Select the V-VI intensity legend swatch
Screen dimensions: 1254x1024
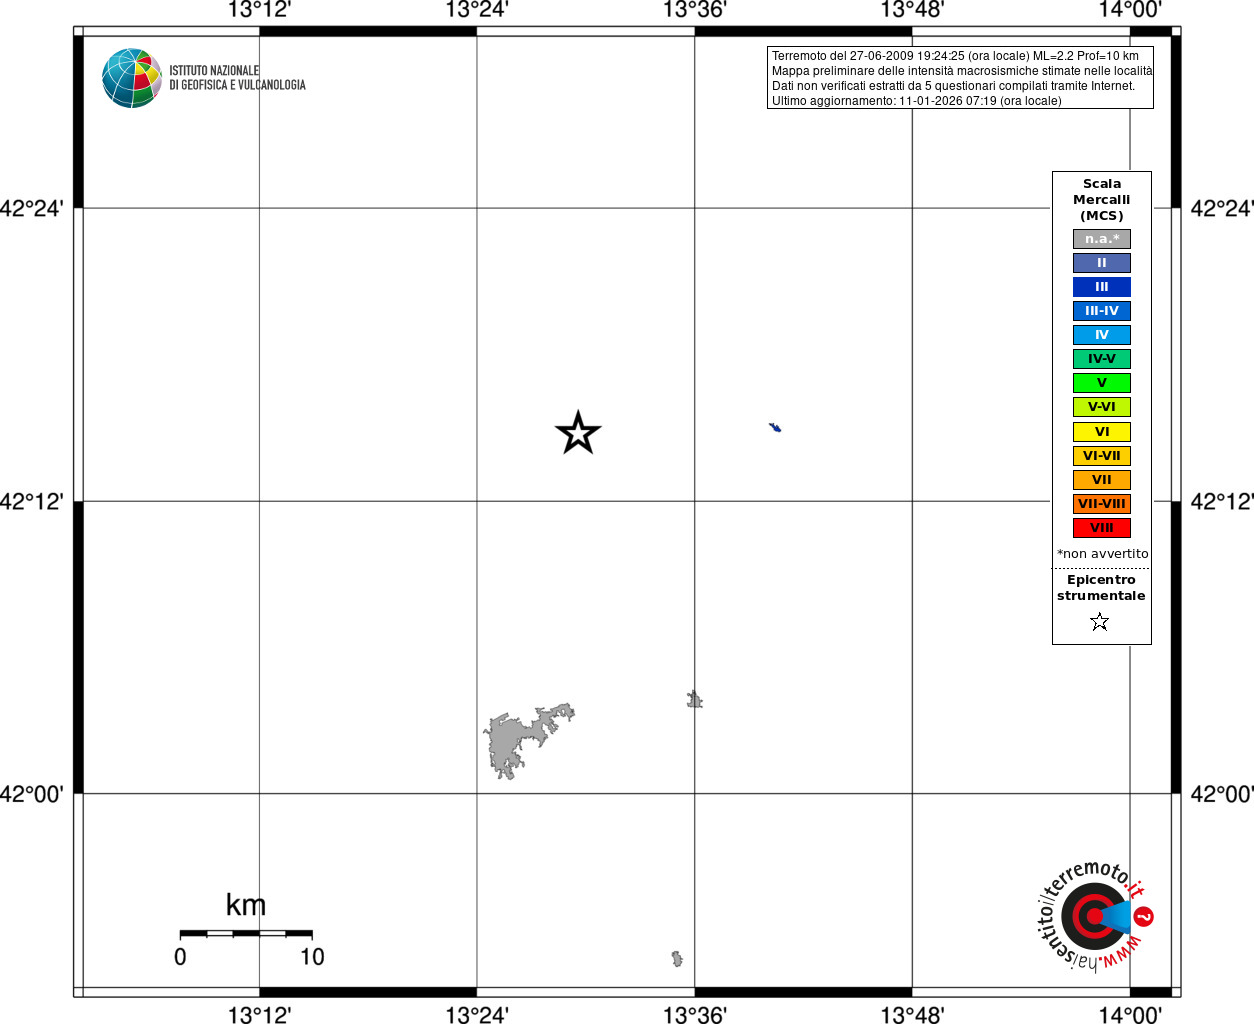pos(1102,407)
